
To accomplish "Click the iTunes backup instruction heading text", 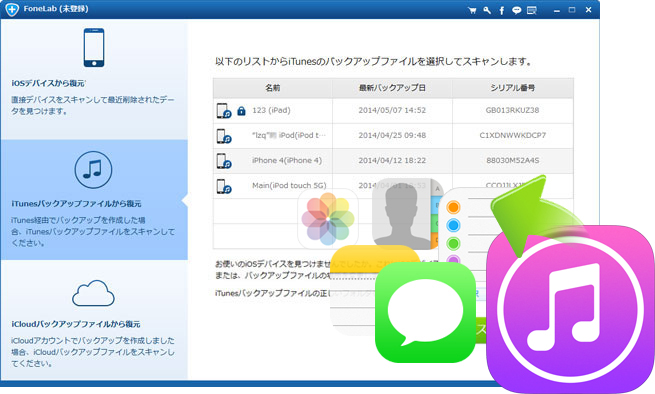I will coord(374,62).
